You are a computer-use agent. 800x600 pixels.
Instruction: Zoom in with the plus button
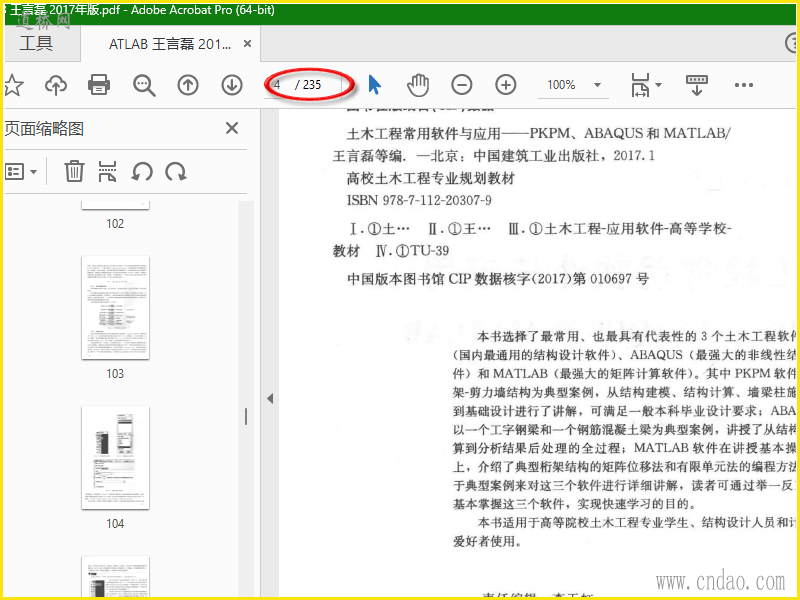tap(506, 85)
